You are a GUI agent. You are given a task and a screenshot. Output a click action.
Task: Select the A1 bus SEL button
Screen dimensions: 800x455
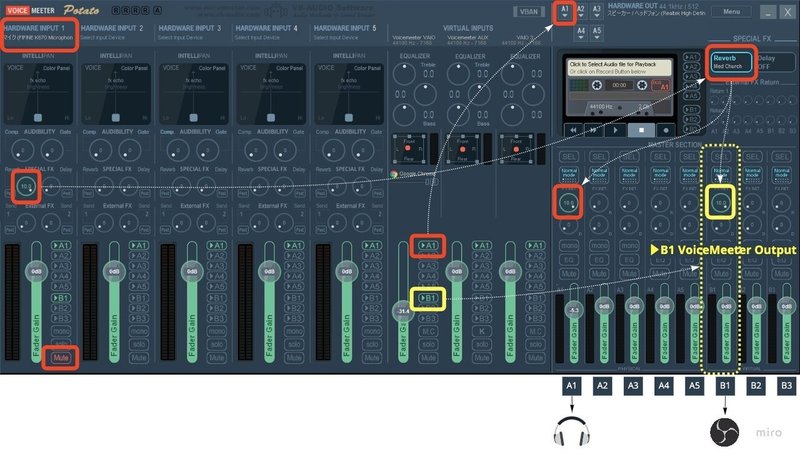569,157
